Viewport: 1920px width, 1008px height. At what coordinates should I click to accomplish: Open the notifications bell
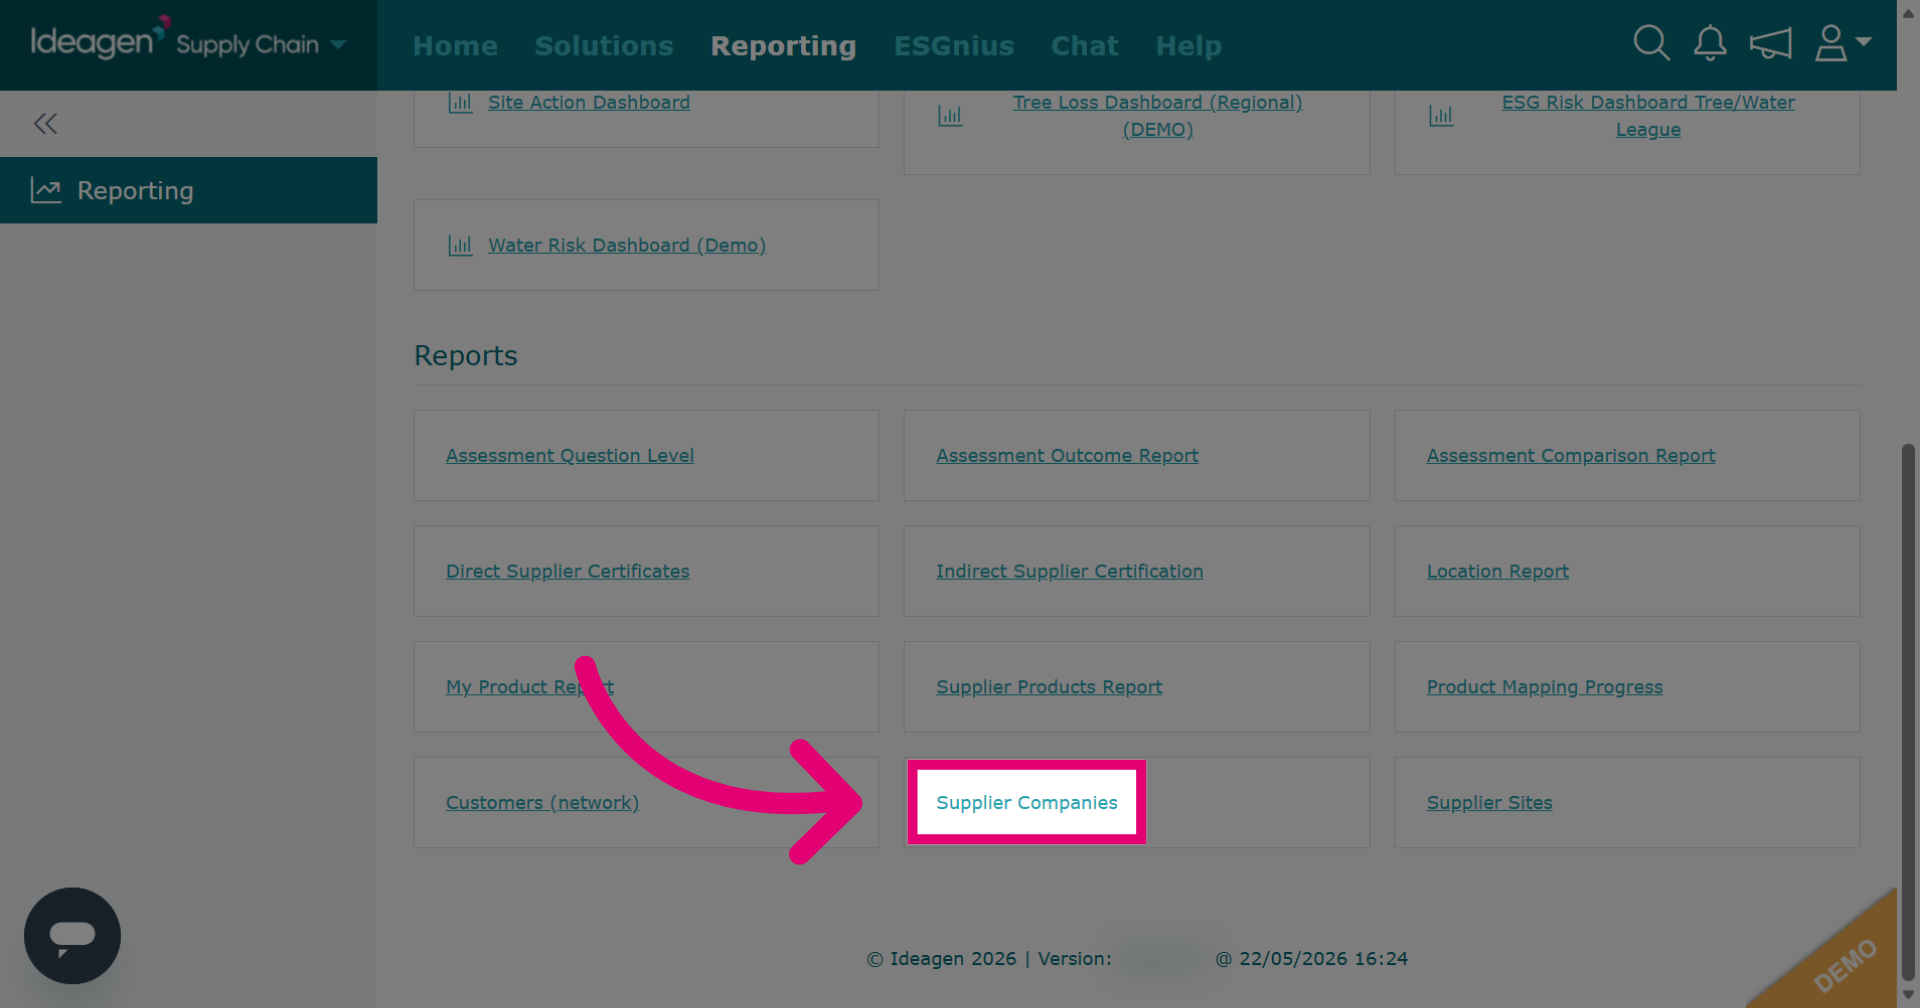click(x=1710, y=43)
